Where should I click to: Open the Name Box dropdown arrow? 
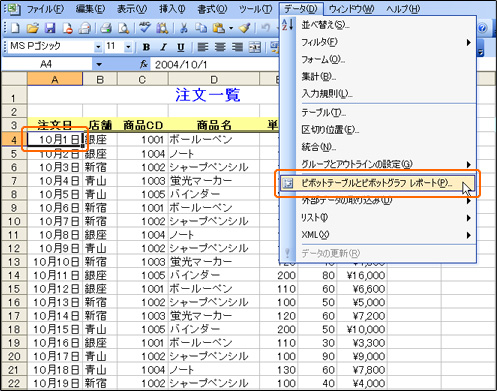(x=99, y=64)
